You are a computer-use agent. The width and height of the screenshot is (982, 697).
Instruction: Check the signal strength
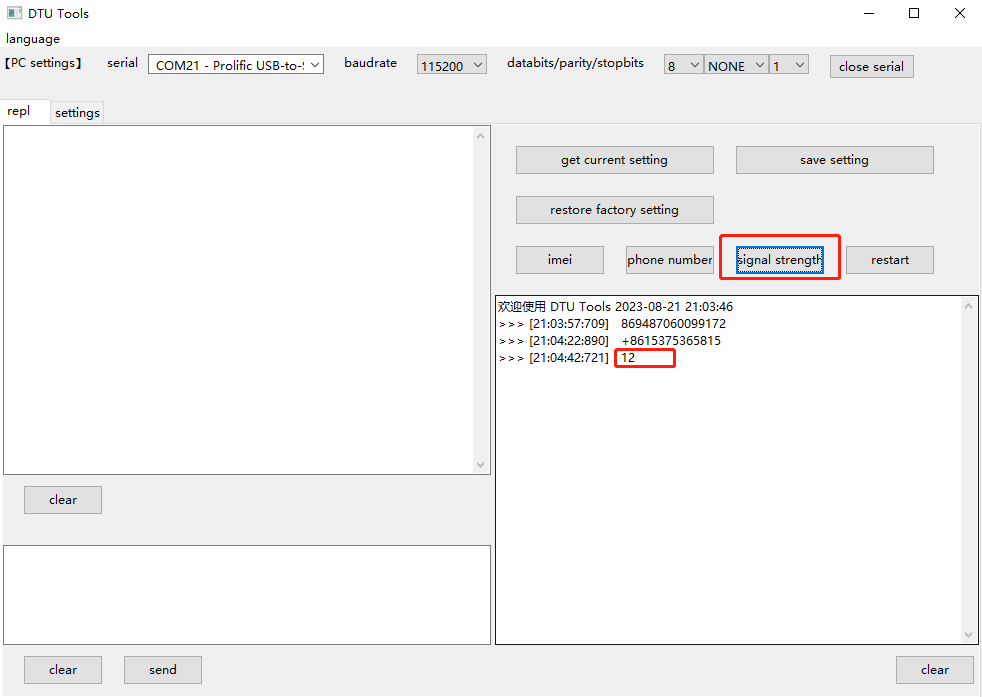coord(780,260)
